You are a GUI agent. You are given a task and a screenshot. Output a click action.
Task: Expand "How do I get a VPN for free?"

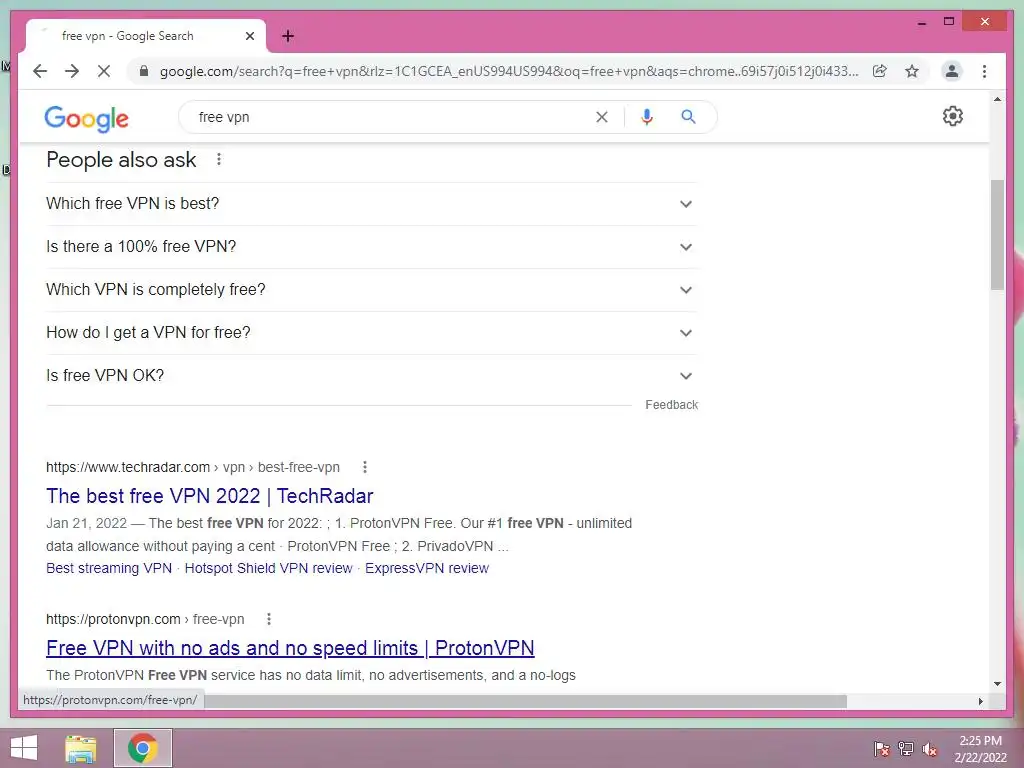[x=371, y=333]
